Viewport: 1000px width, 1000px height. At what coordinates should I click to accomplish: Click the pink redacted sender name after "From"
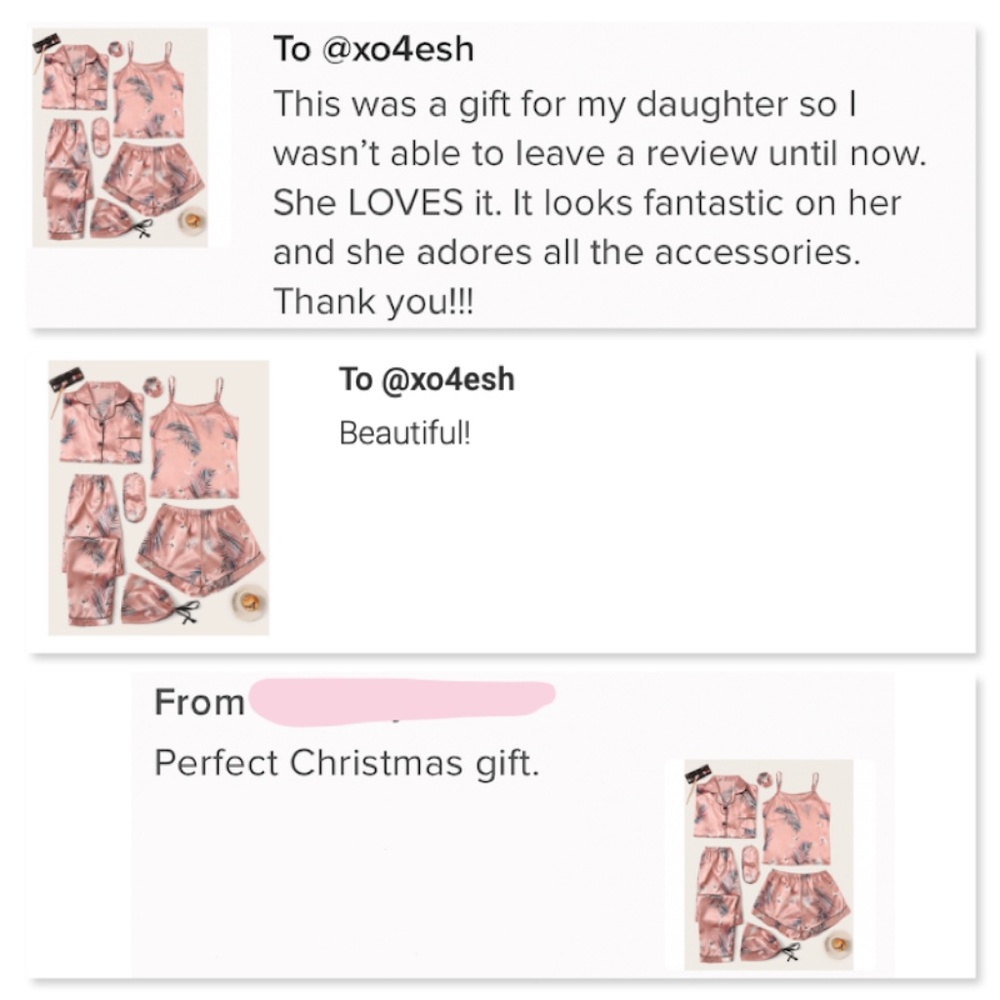pyautogui.click(x=402, y=703)
